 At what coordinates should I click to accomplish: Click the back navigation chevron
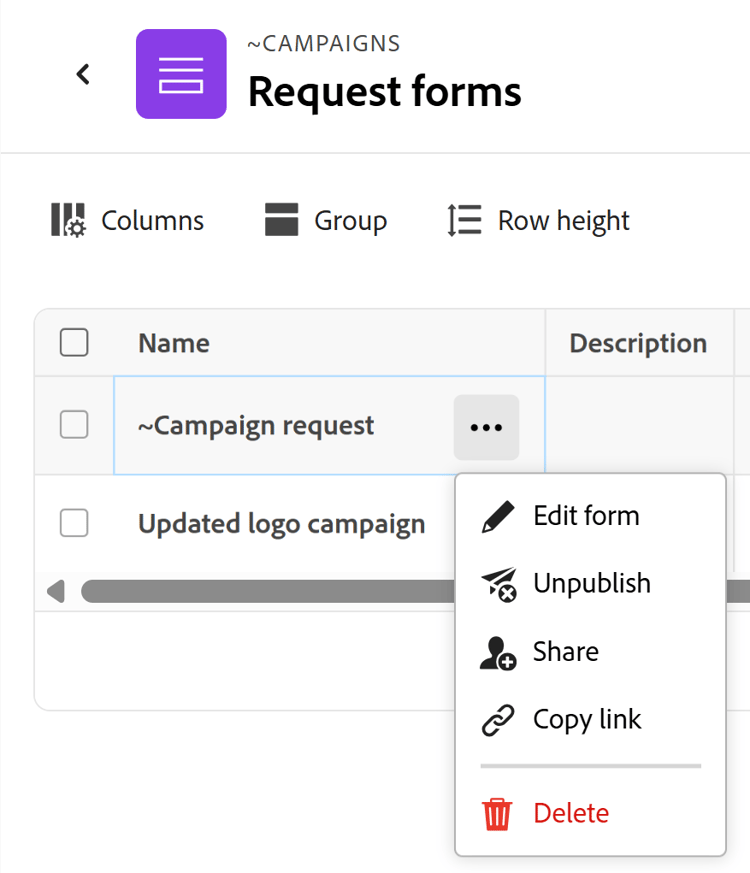[83, 74]
